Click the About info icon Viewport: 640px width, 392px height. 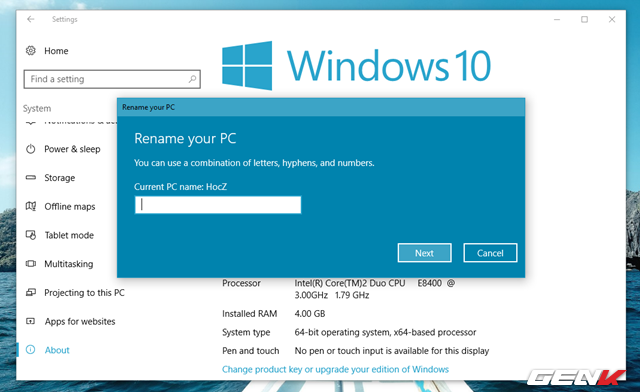coord(31,350)
